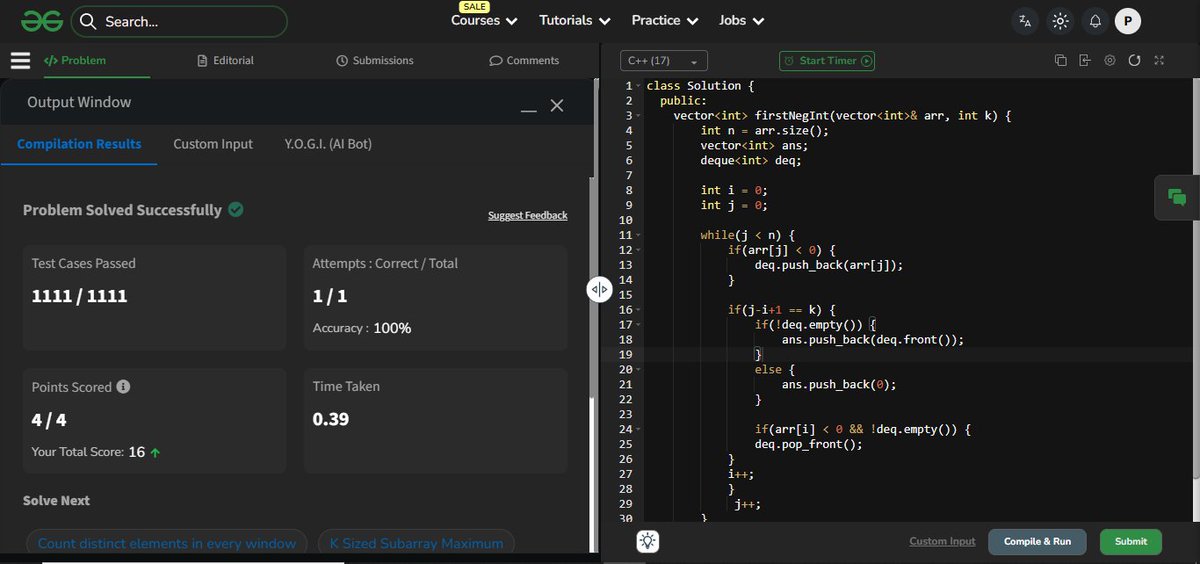Open the profile avatar 'P'
The height and width of the screenshot is (564, 1200).
pyautogui.click(x=1128, y=21)
